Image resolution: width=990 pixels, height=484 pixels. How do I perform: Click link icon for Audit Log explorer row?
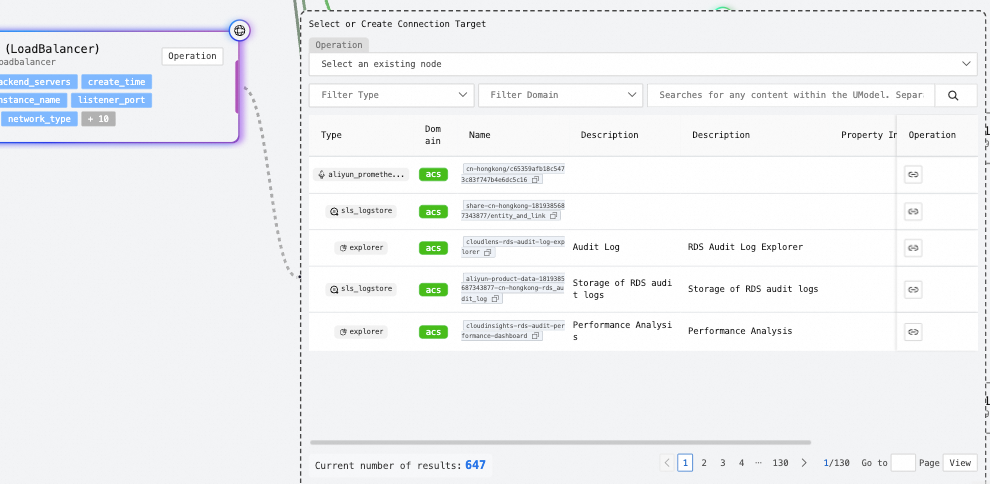point(913,247)
